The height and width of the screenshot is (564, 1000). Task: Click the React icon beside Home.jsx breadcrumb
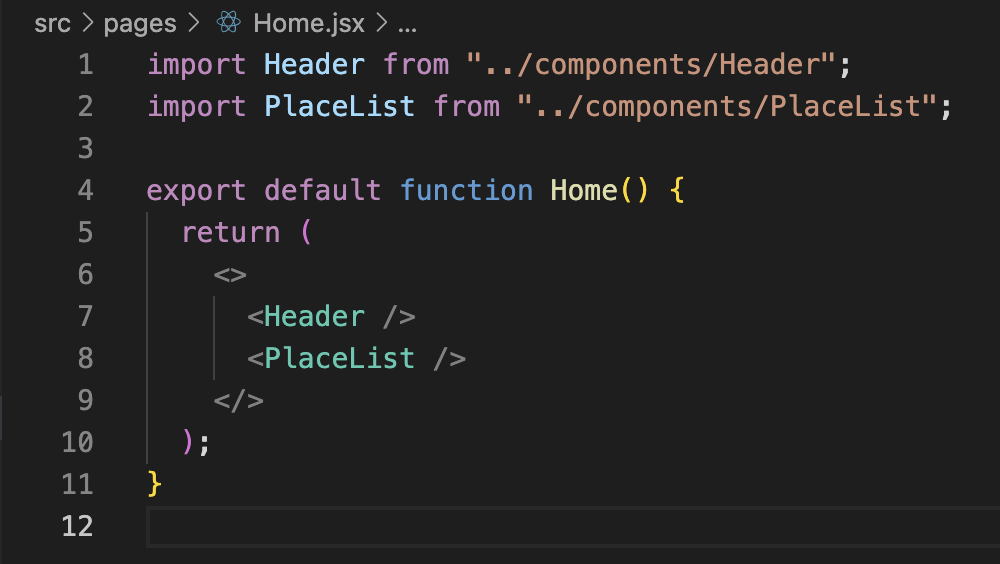point(228,22)
